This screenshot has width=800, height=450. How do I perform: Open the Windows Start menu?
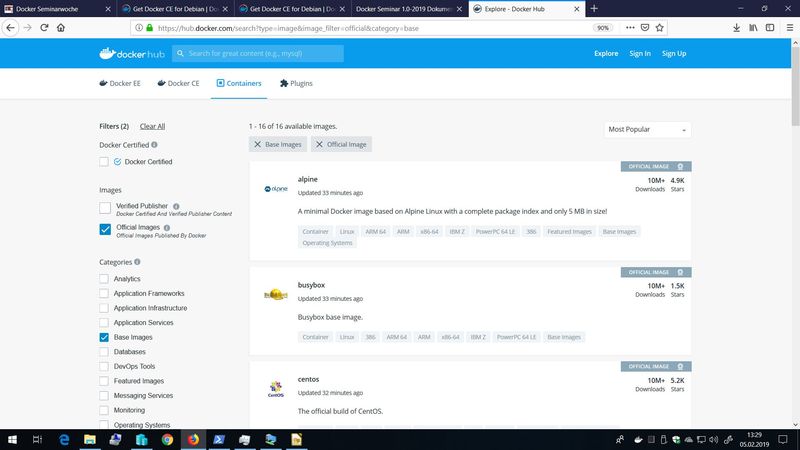click(x=12, y=439)
